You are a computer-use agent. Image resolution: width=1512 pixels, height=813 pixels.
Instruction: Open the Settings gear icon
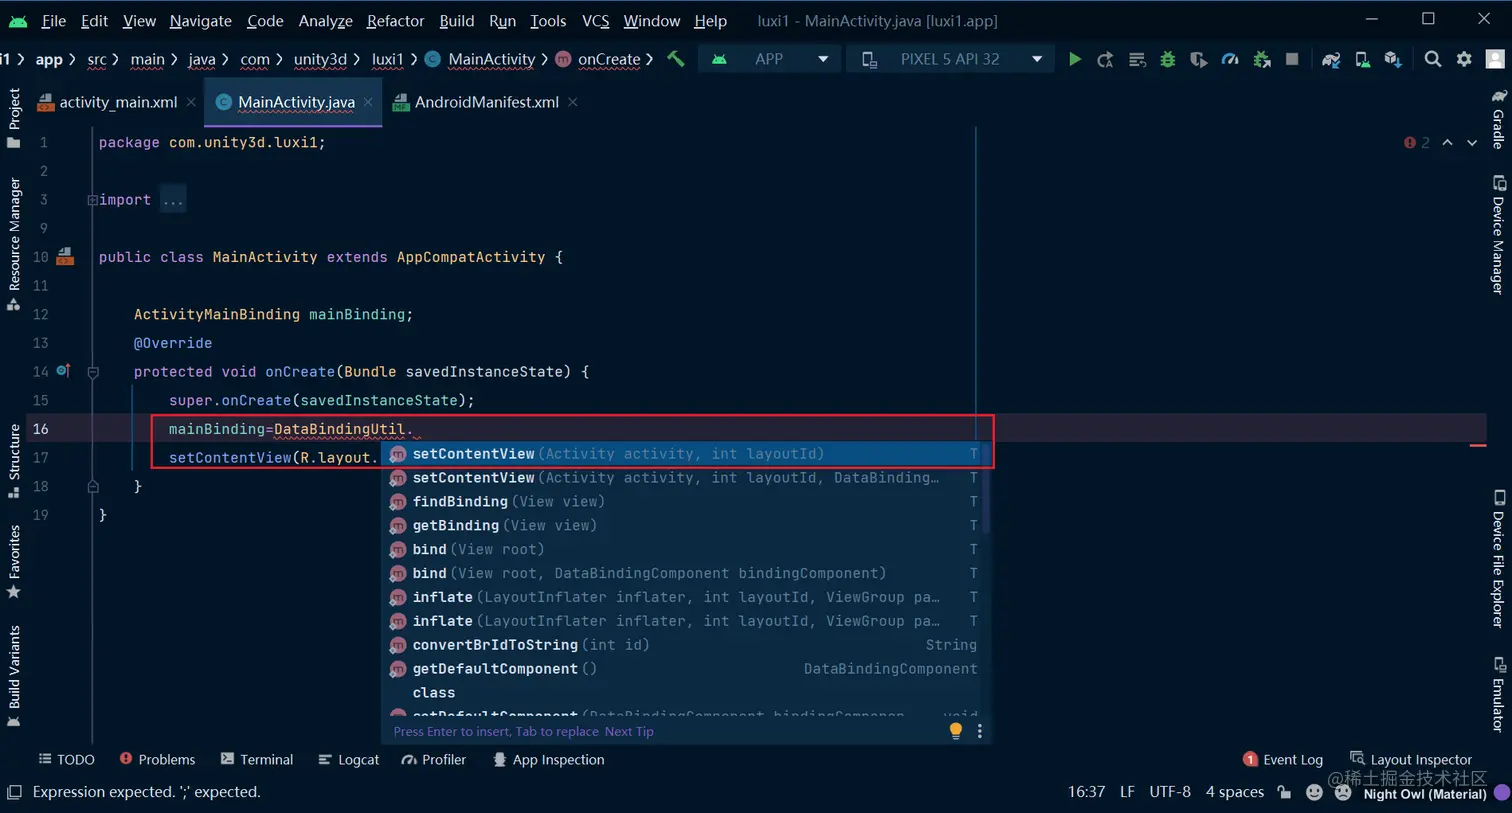[1464, 59]
